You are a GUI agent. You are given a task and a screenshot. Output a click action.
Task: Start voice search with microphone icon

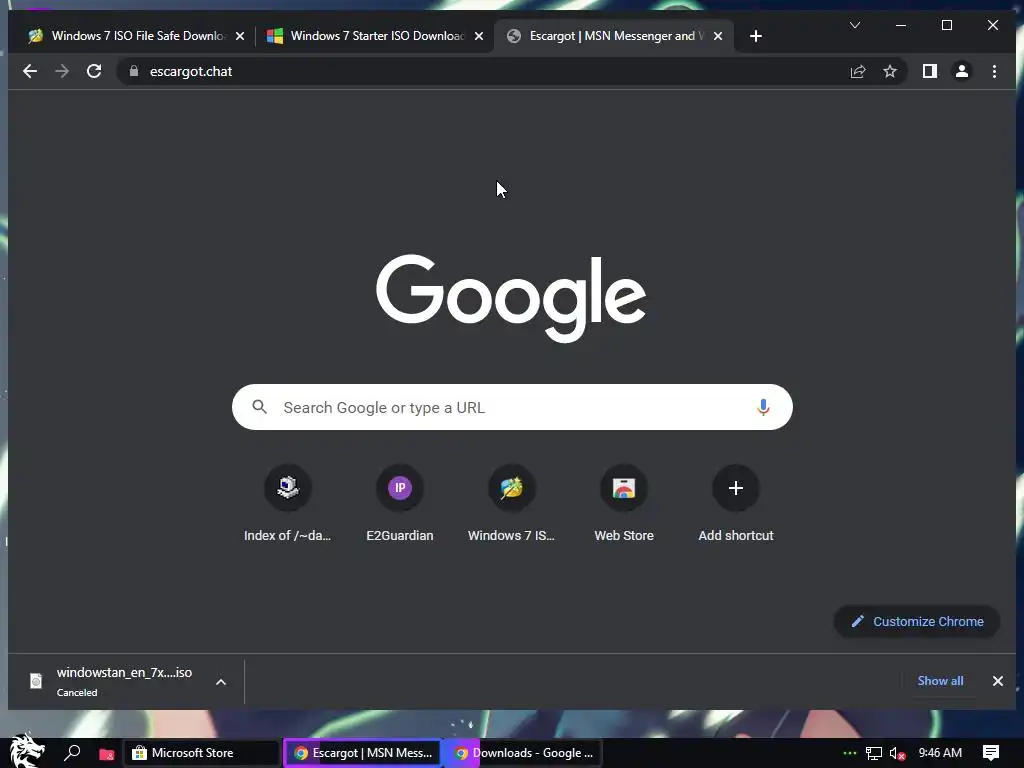click(x=763, y=408)
